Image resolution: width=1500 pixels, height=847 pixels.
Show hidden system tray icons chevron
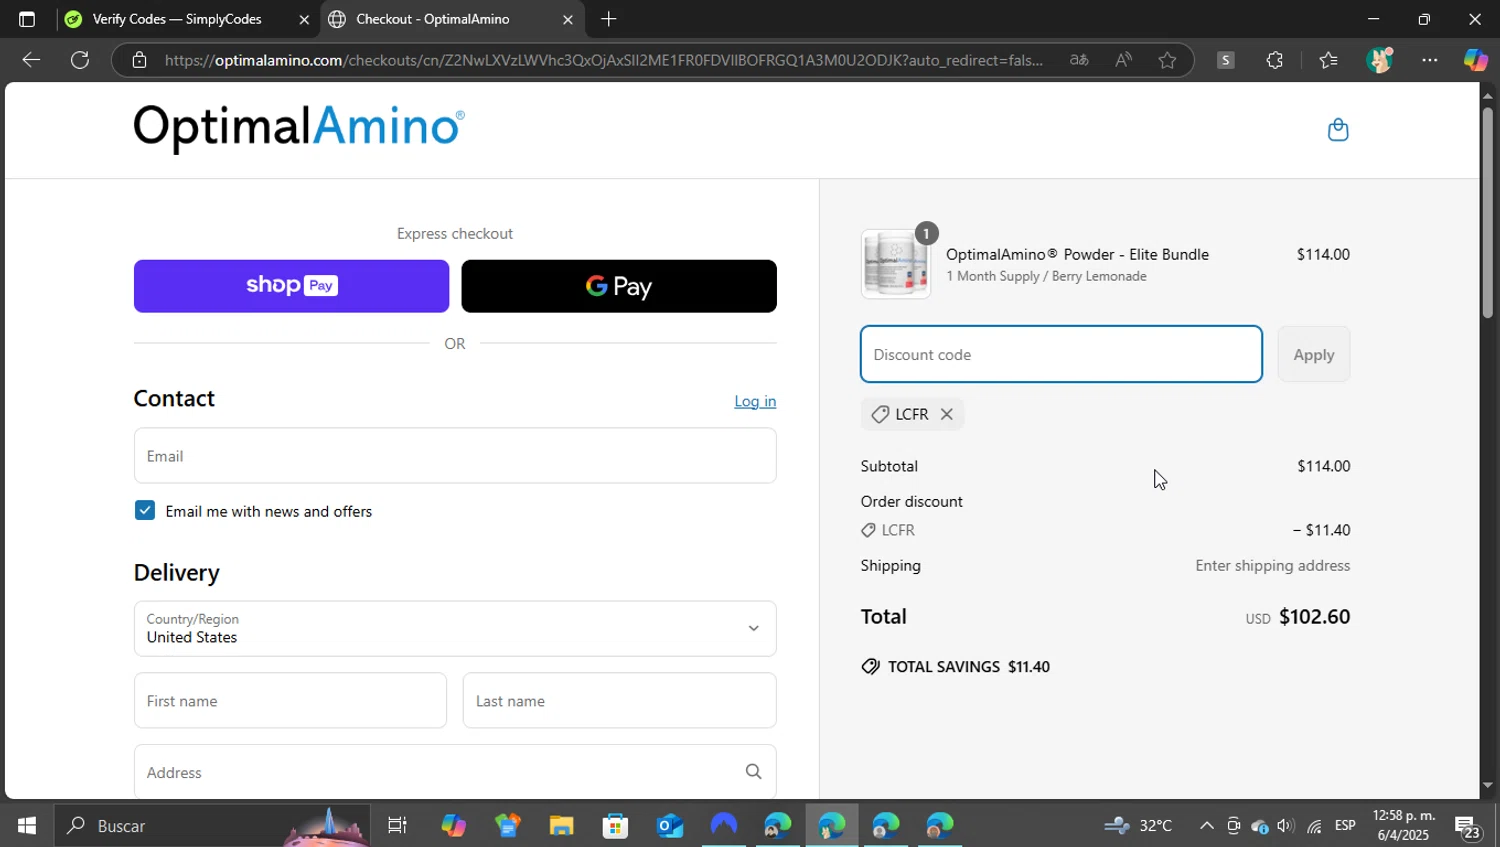pos(1206,825)
